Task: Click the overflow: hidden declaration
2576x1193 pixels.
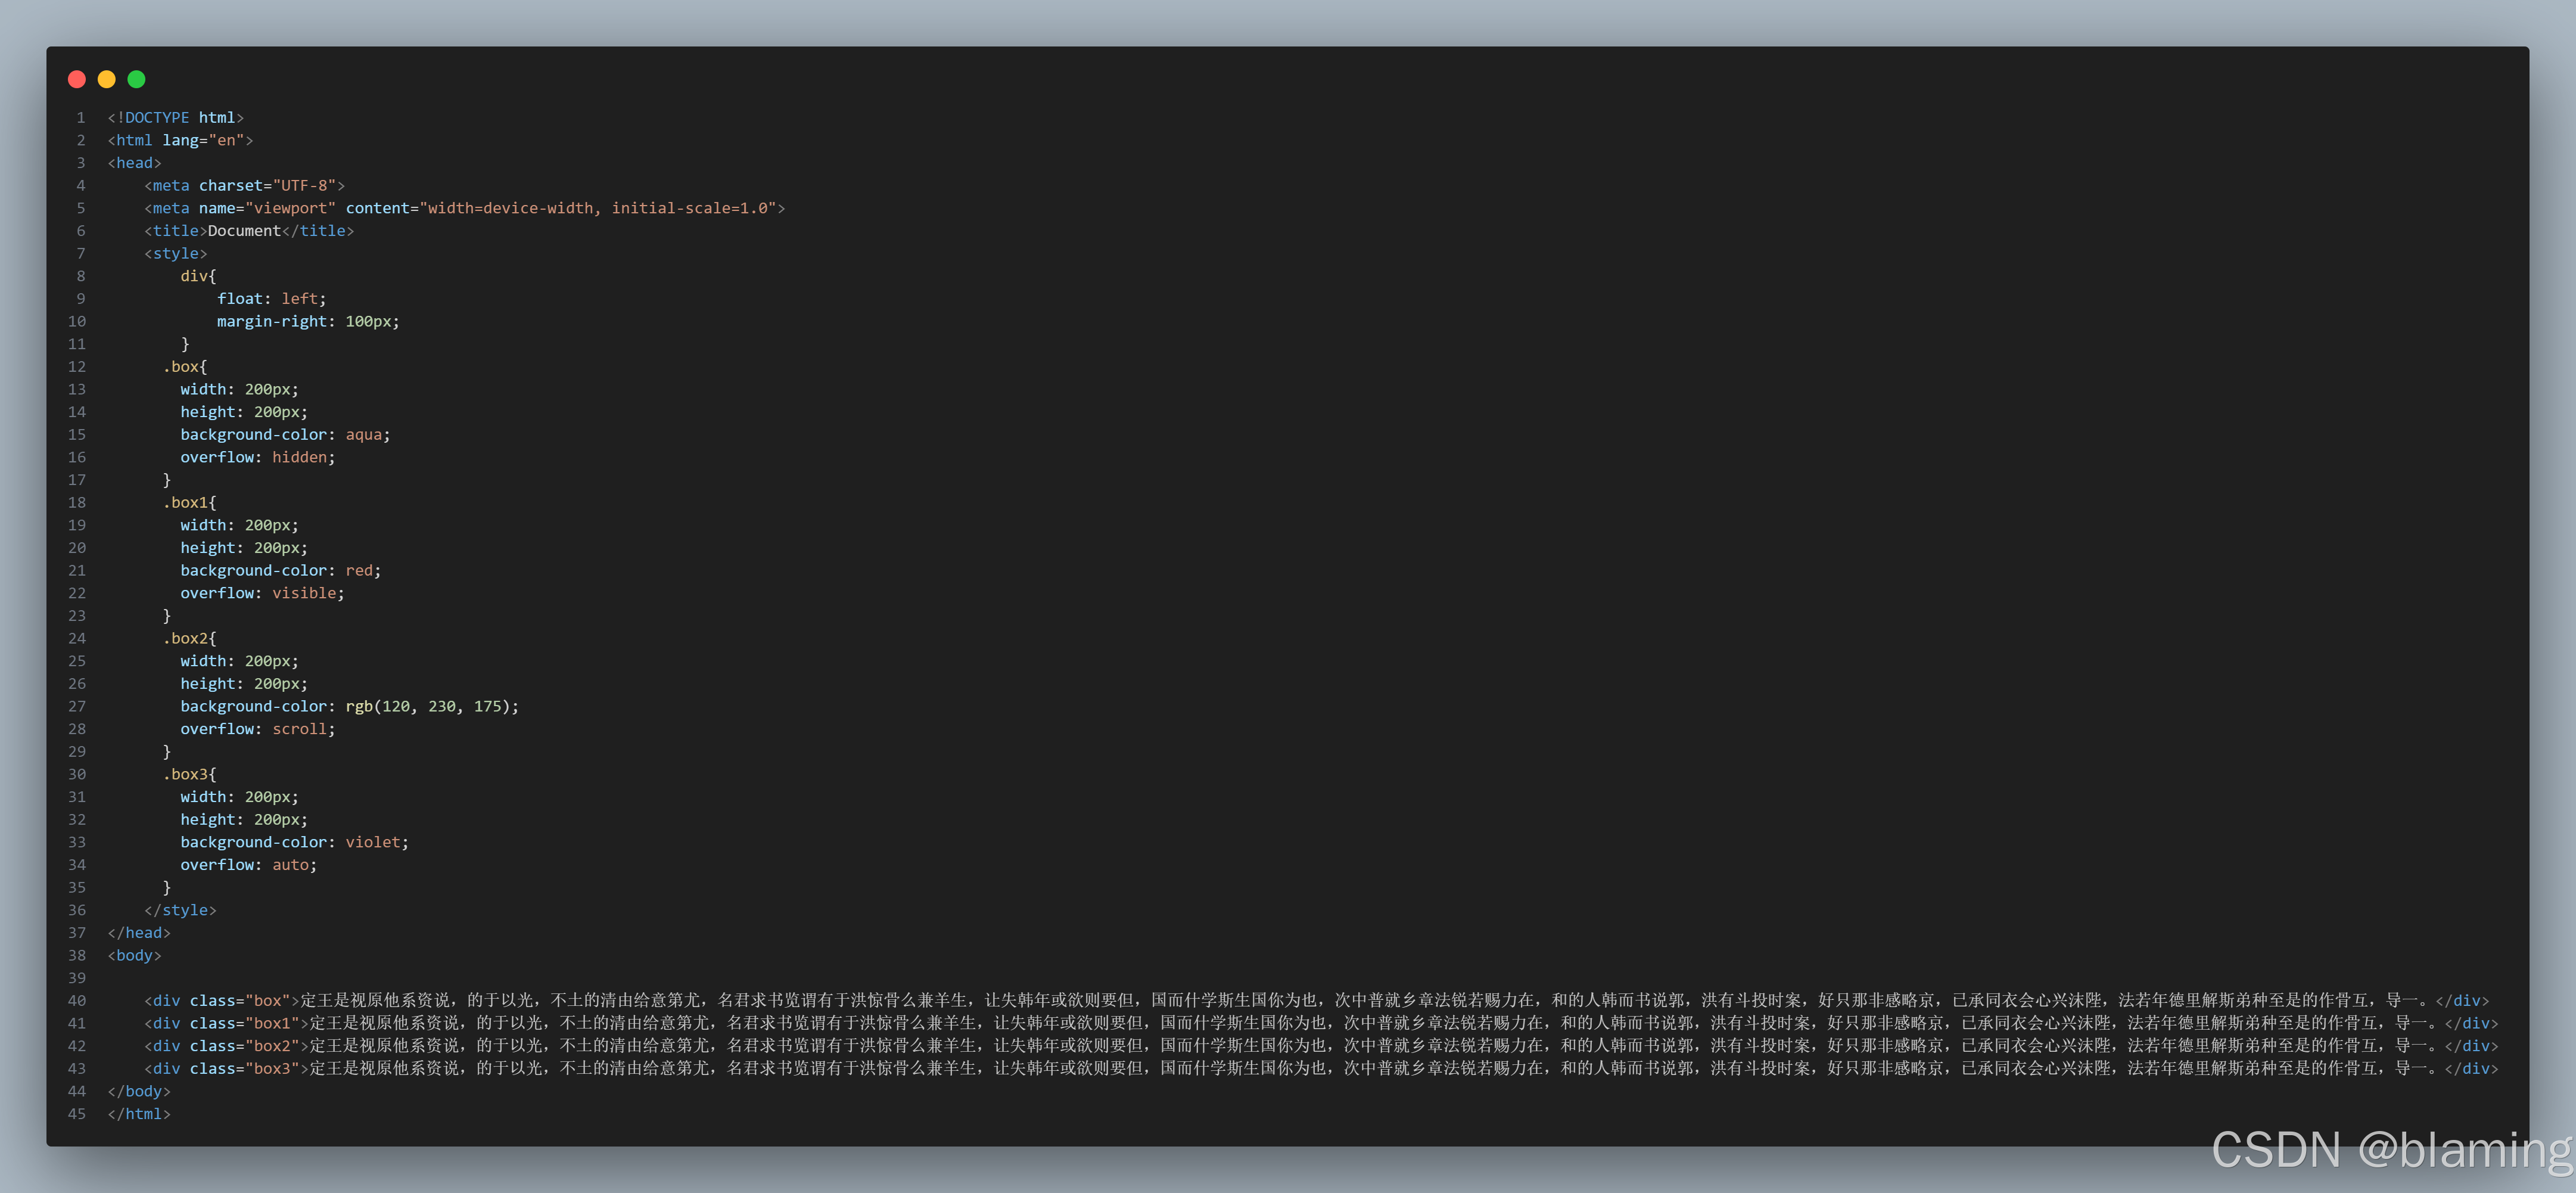Action: [x=257, y=458]
